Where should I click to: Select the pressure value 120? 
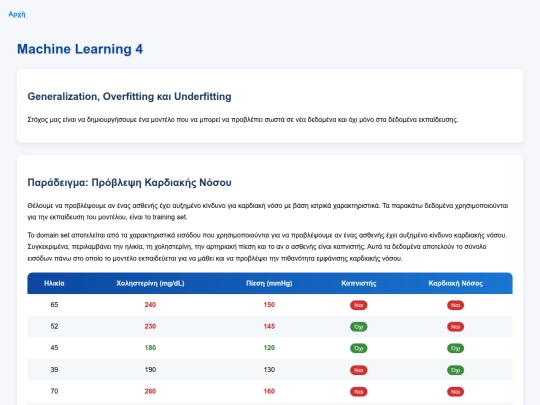click(x=269, y=348)
